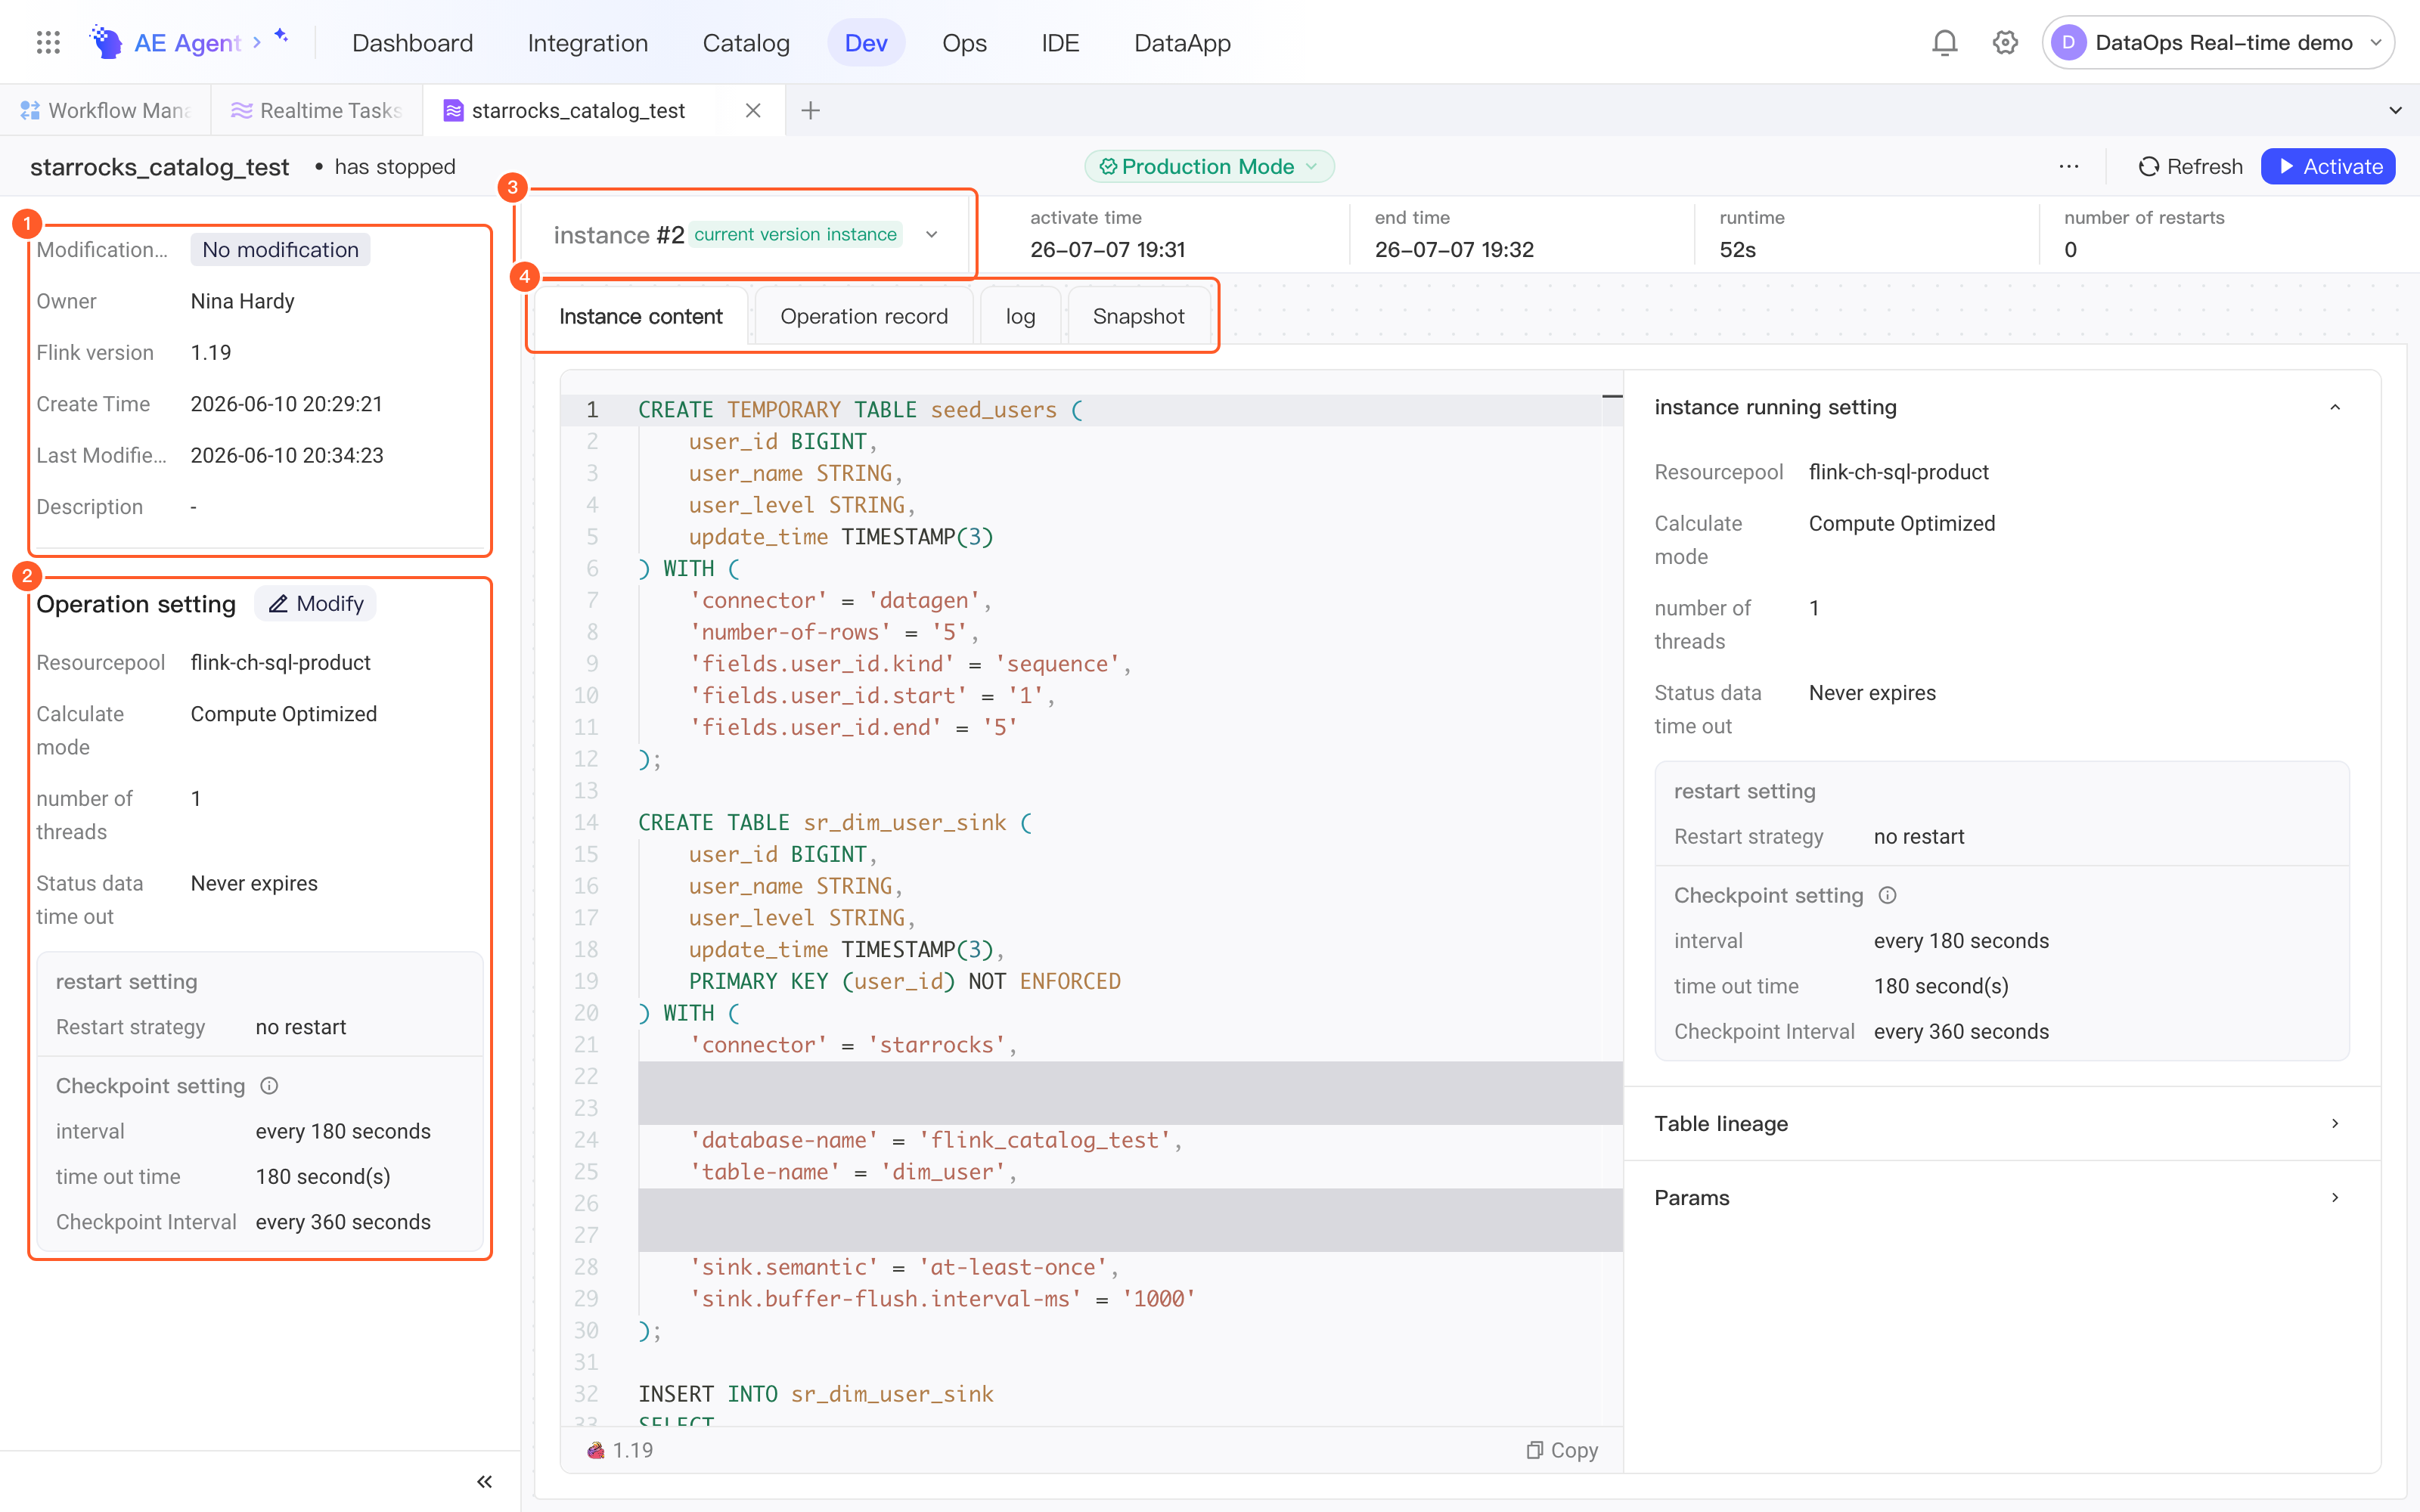Open the DataApp menu
2420x1512 pixels.
[1181, 43]
